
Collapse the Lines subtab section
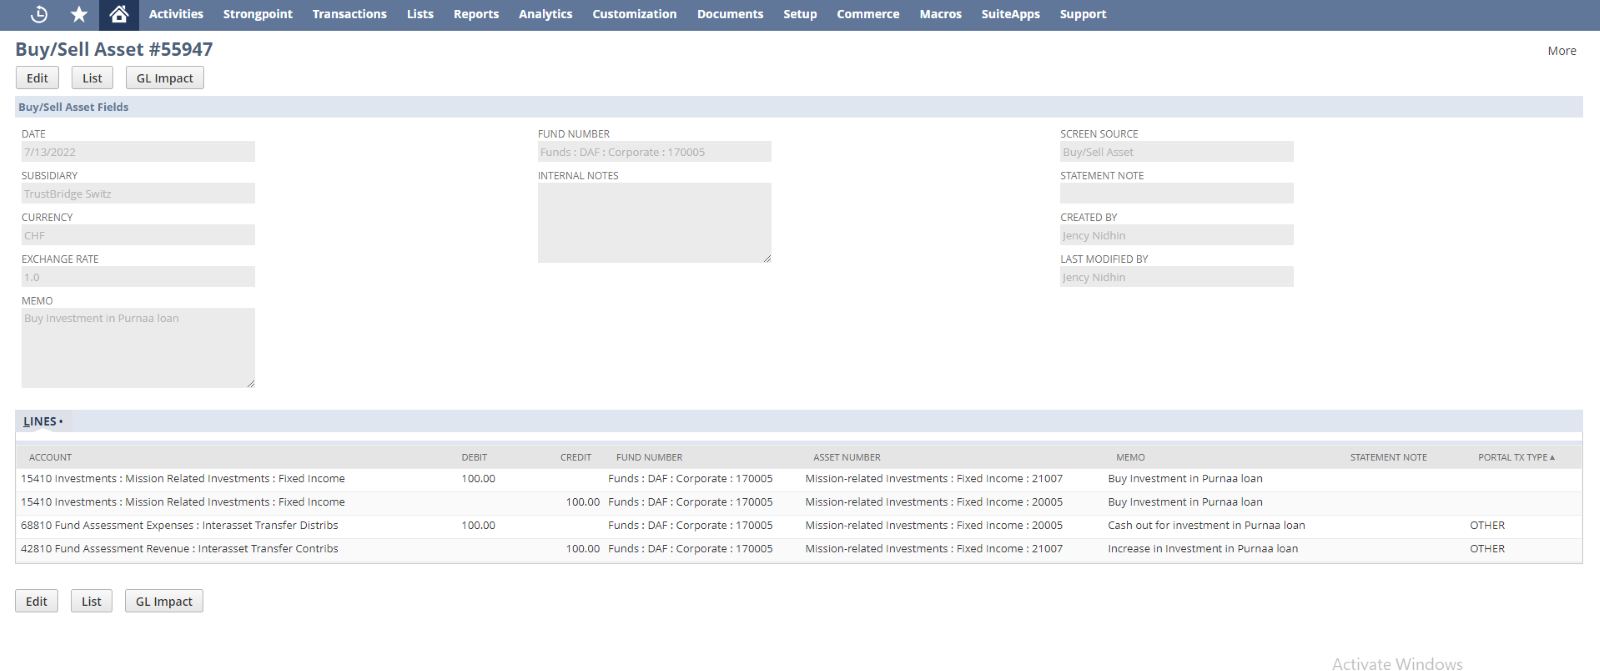point(42,422)
